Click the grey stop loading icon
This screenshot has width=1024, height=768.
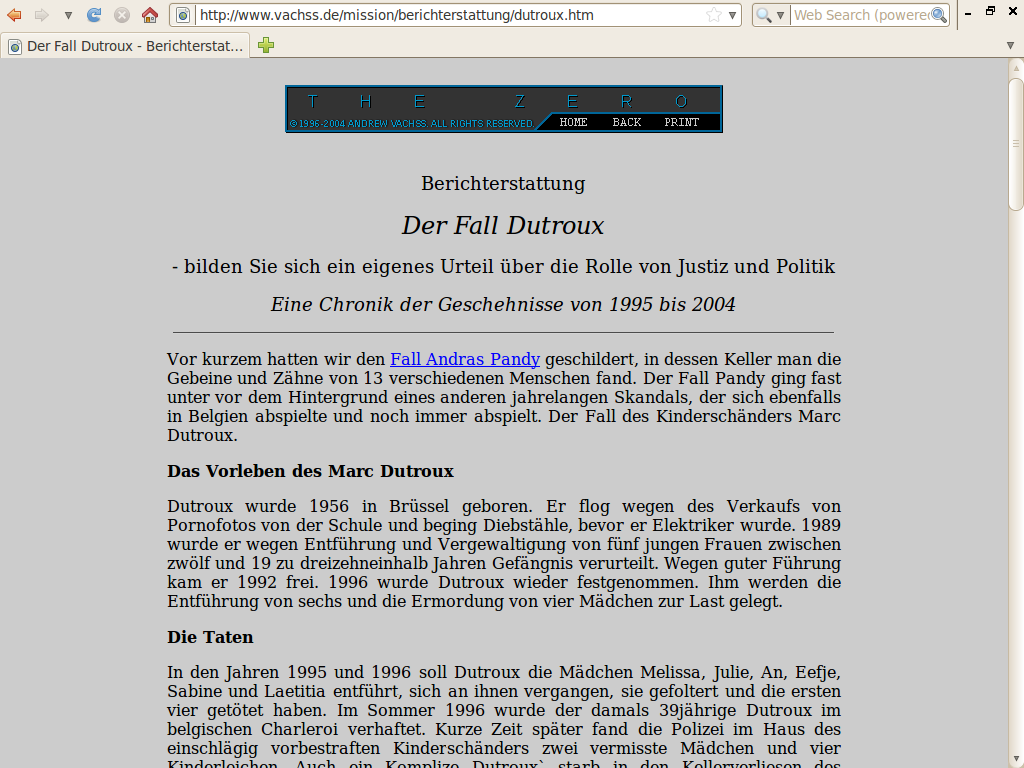tap(121, 14)
